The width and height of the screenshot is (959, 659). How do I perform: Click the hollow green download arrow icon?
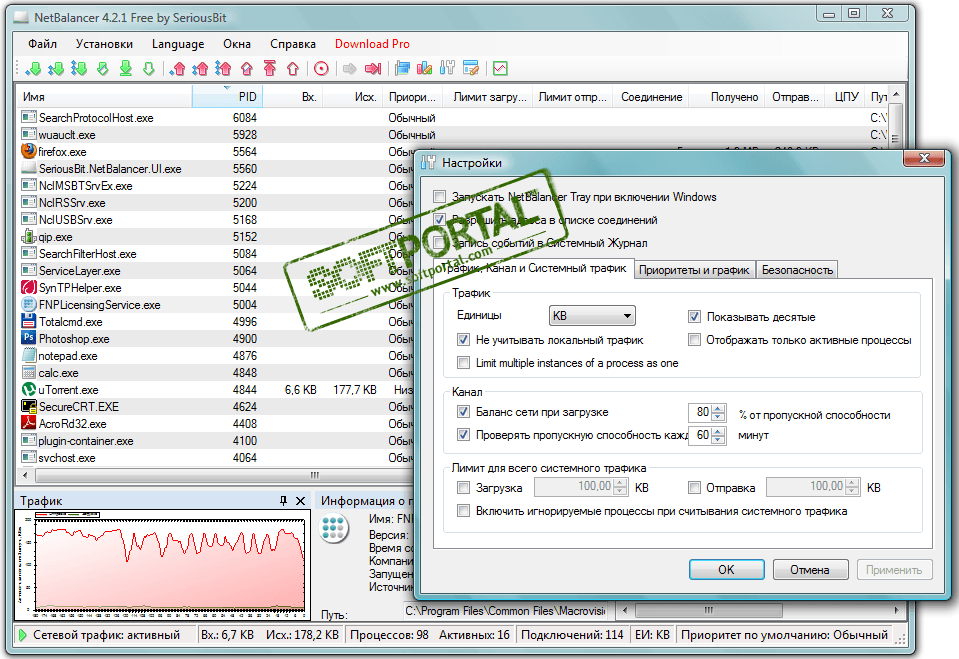[x=149, y=69]
